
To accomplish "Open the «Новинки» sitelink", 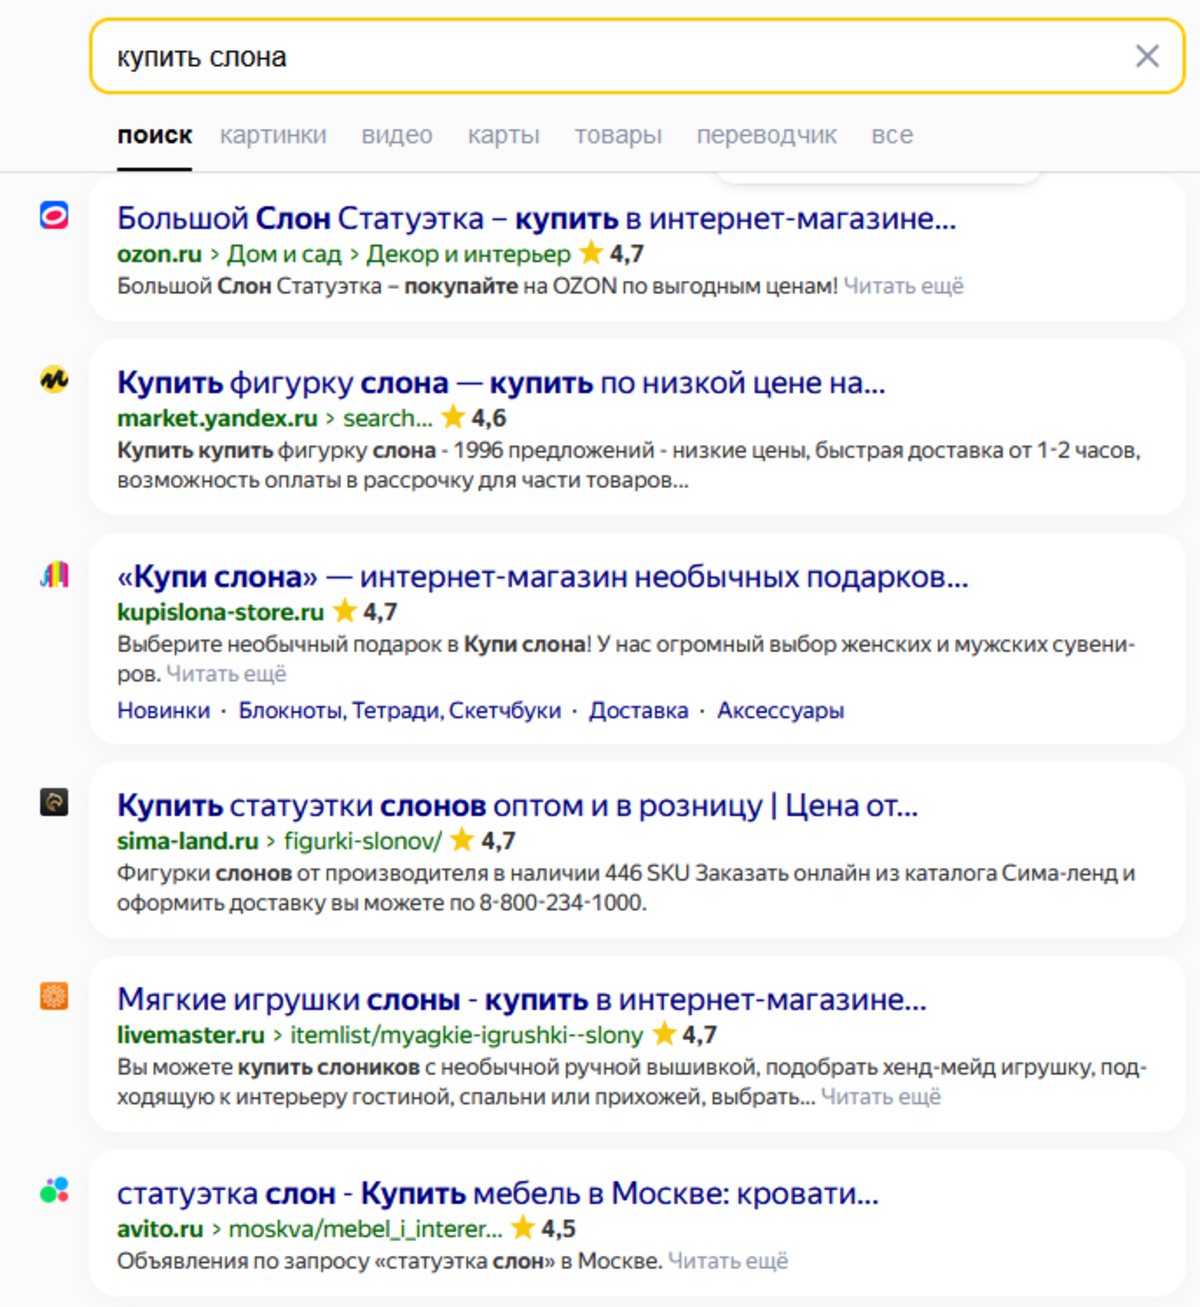I will (163, 711).
